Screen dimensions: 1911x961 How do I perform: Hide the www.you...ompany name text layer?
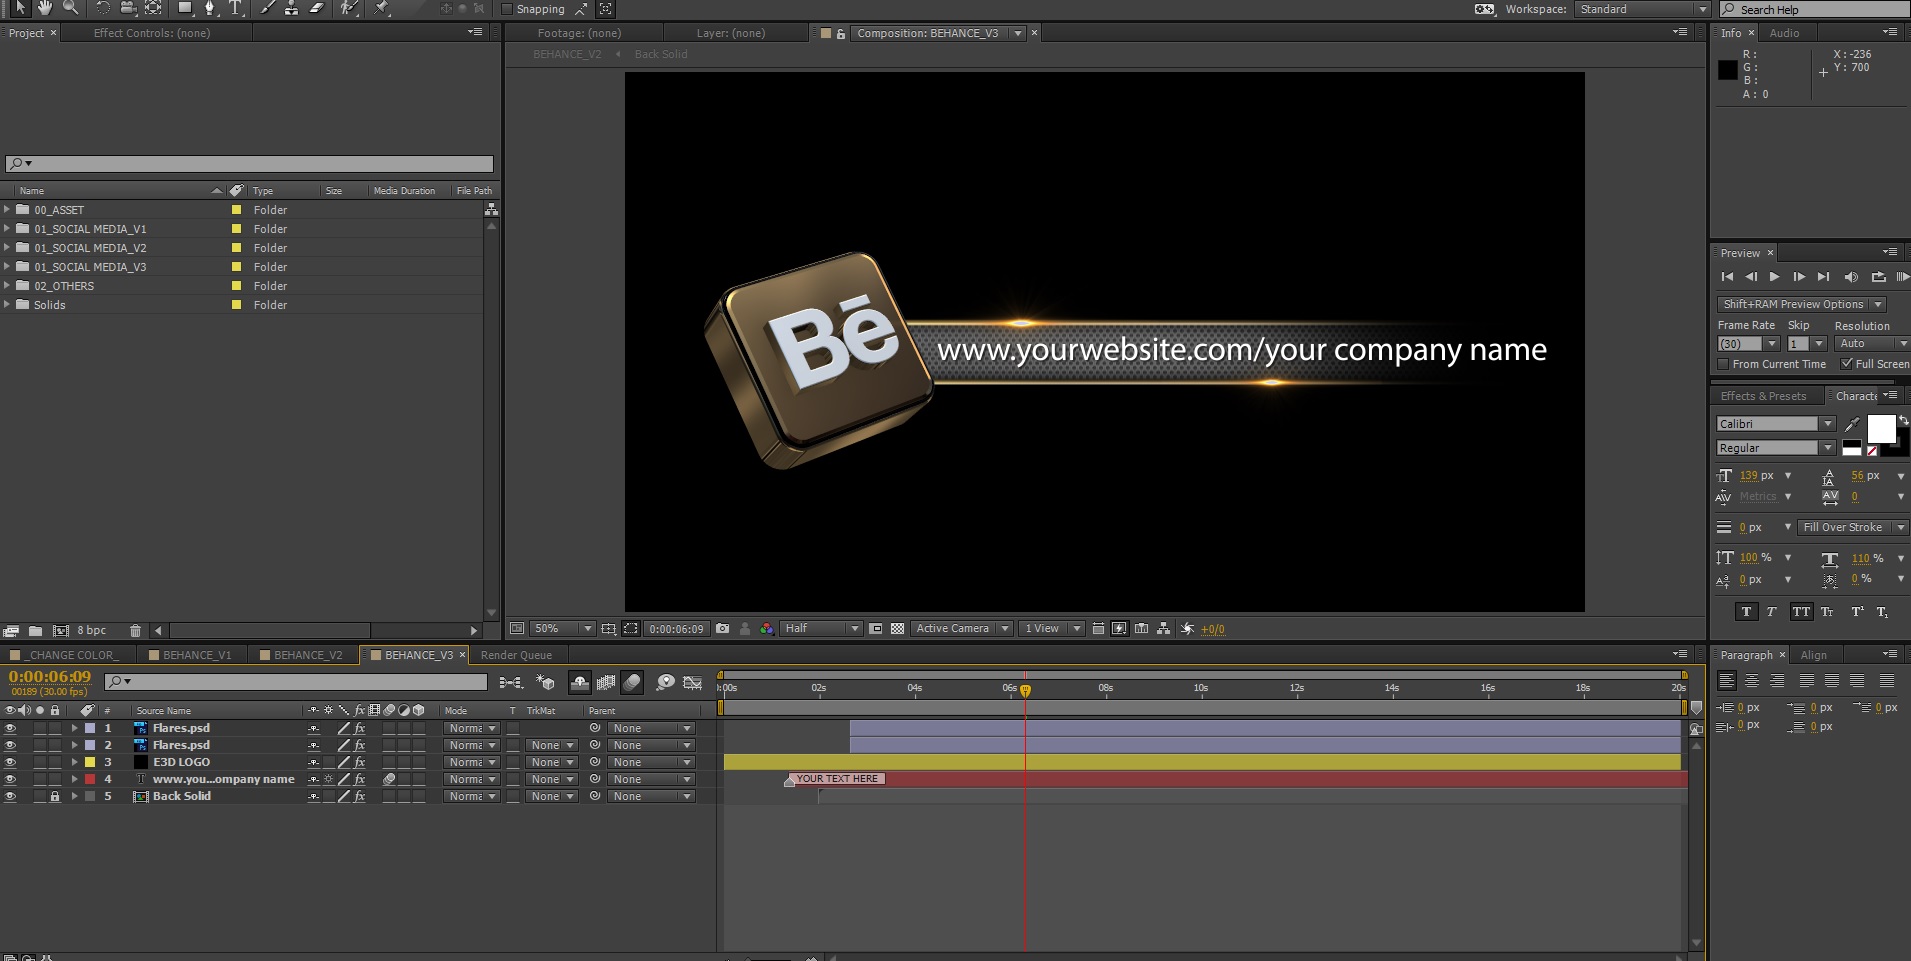click(11, 780)
